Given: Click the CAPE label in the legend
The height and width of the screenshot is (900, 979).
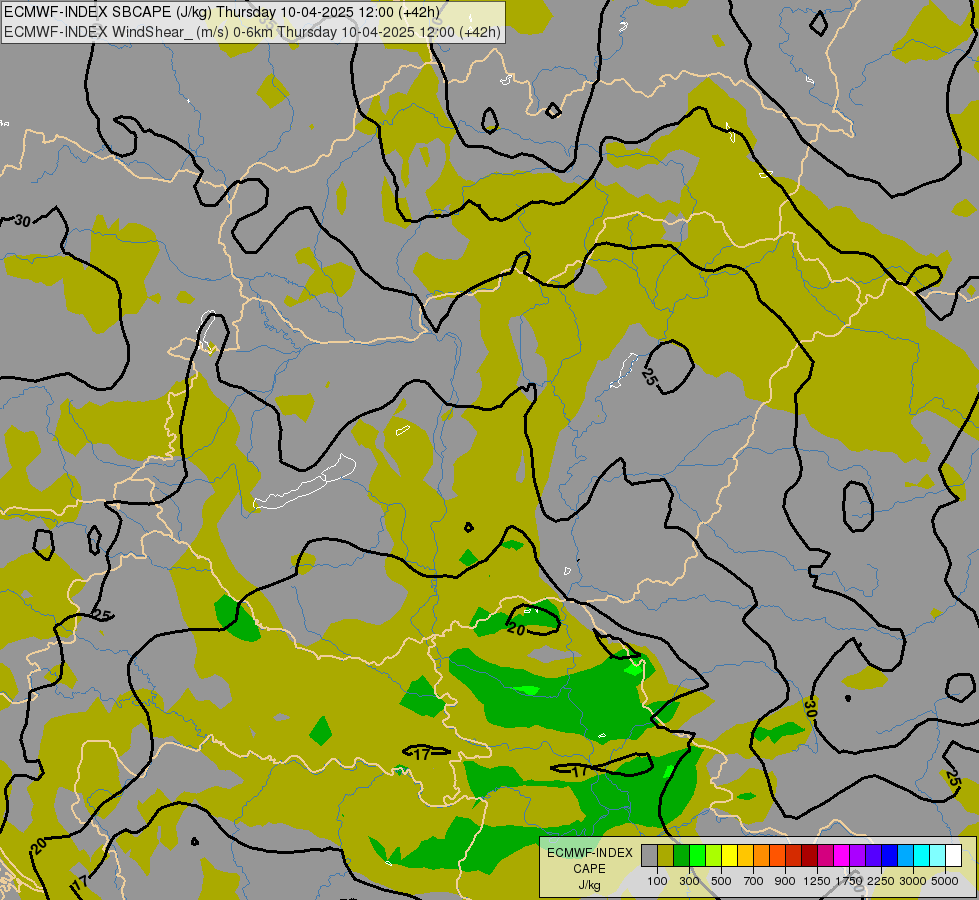Looking at the screenshot, I should [589, 869].
